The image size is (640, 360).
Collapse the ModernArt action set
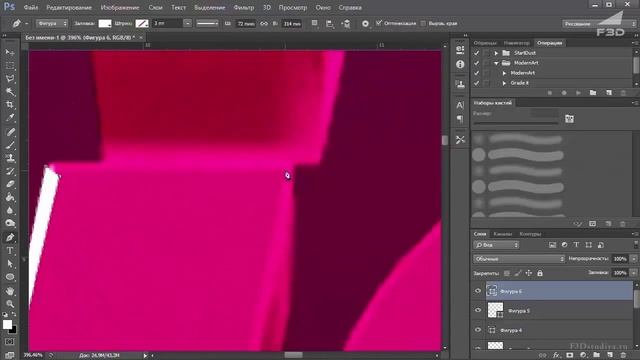pyautogui.click(x=496, y=63)
